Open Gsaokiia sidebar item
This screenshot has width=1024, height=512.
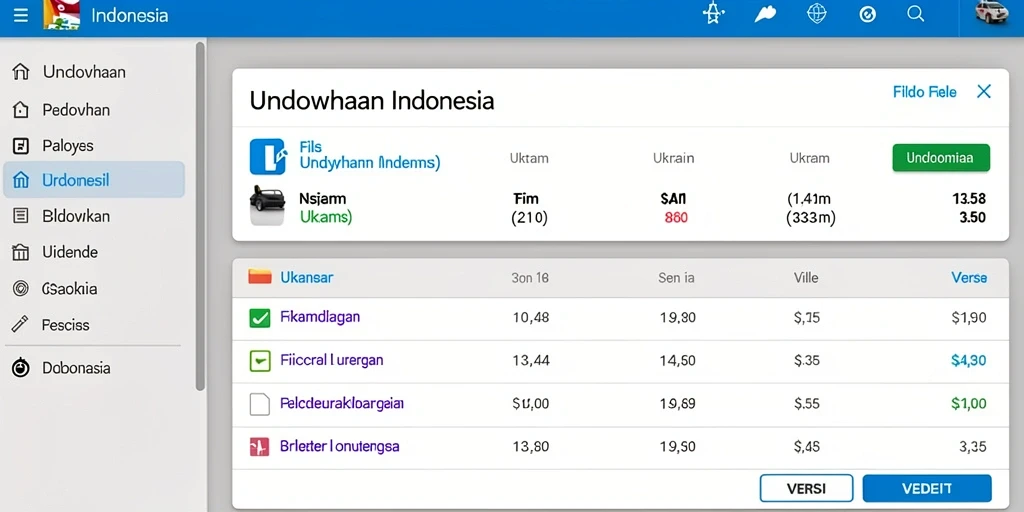pyautogui.click(x=71, y=288)
